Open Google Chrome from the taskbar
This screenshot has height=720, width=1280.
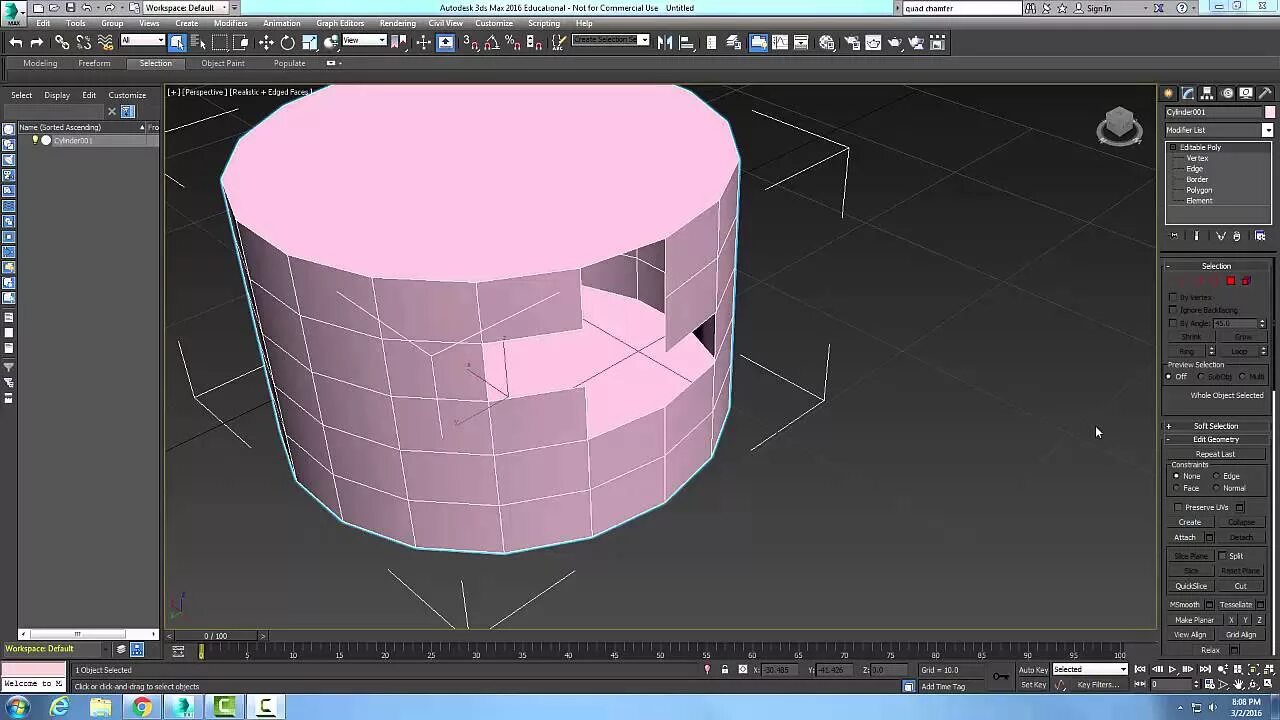[x=142, y=707]
